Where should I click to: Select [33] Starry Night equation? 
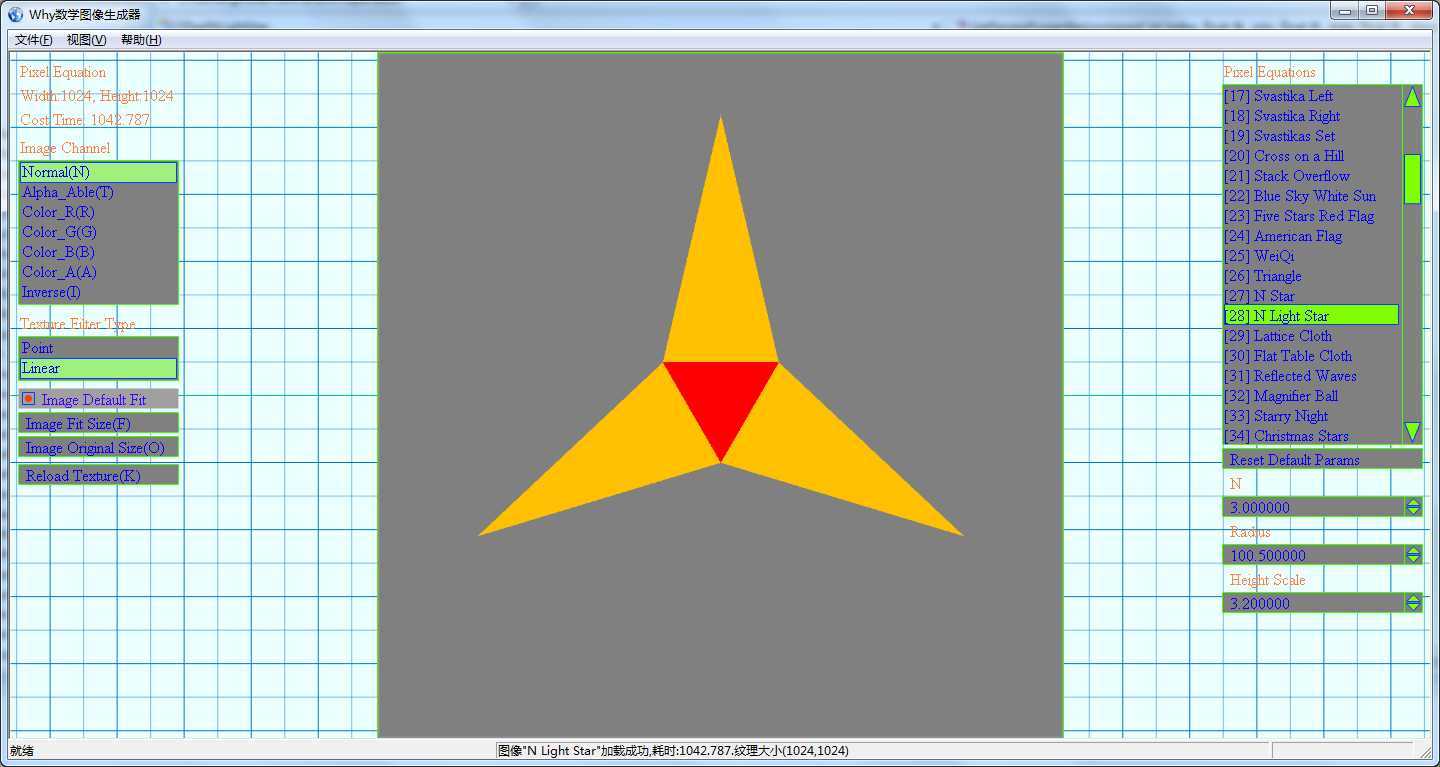[x=1311, y=416]
